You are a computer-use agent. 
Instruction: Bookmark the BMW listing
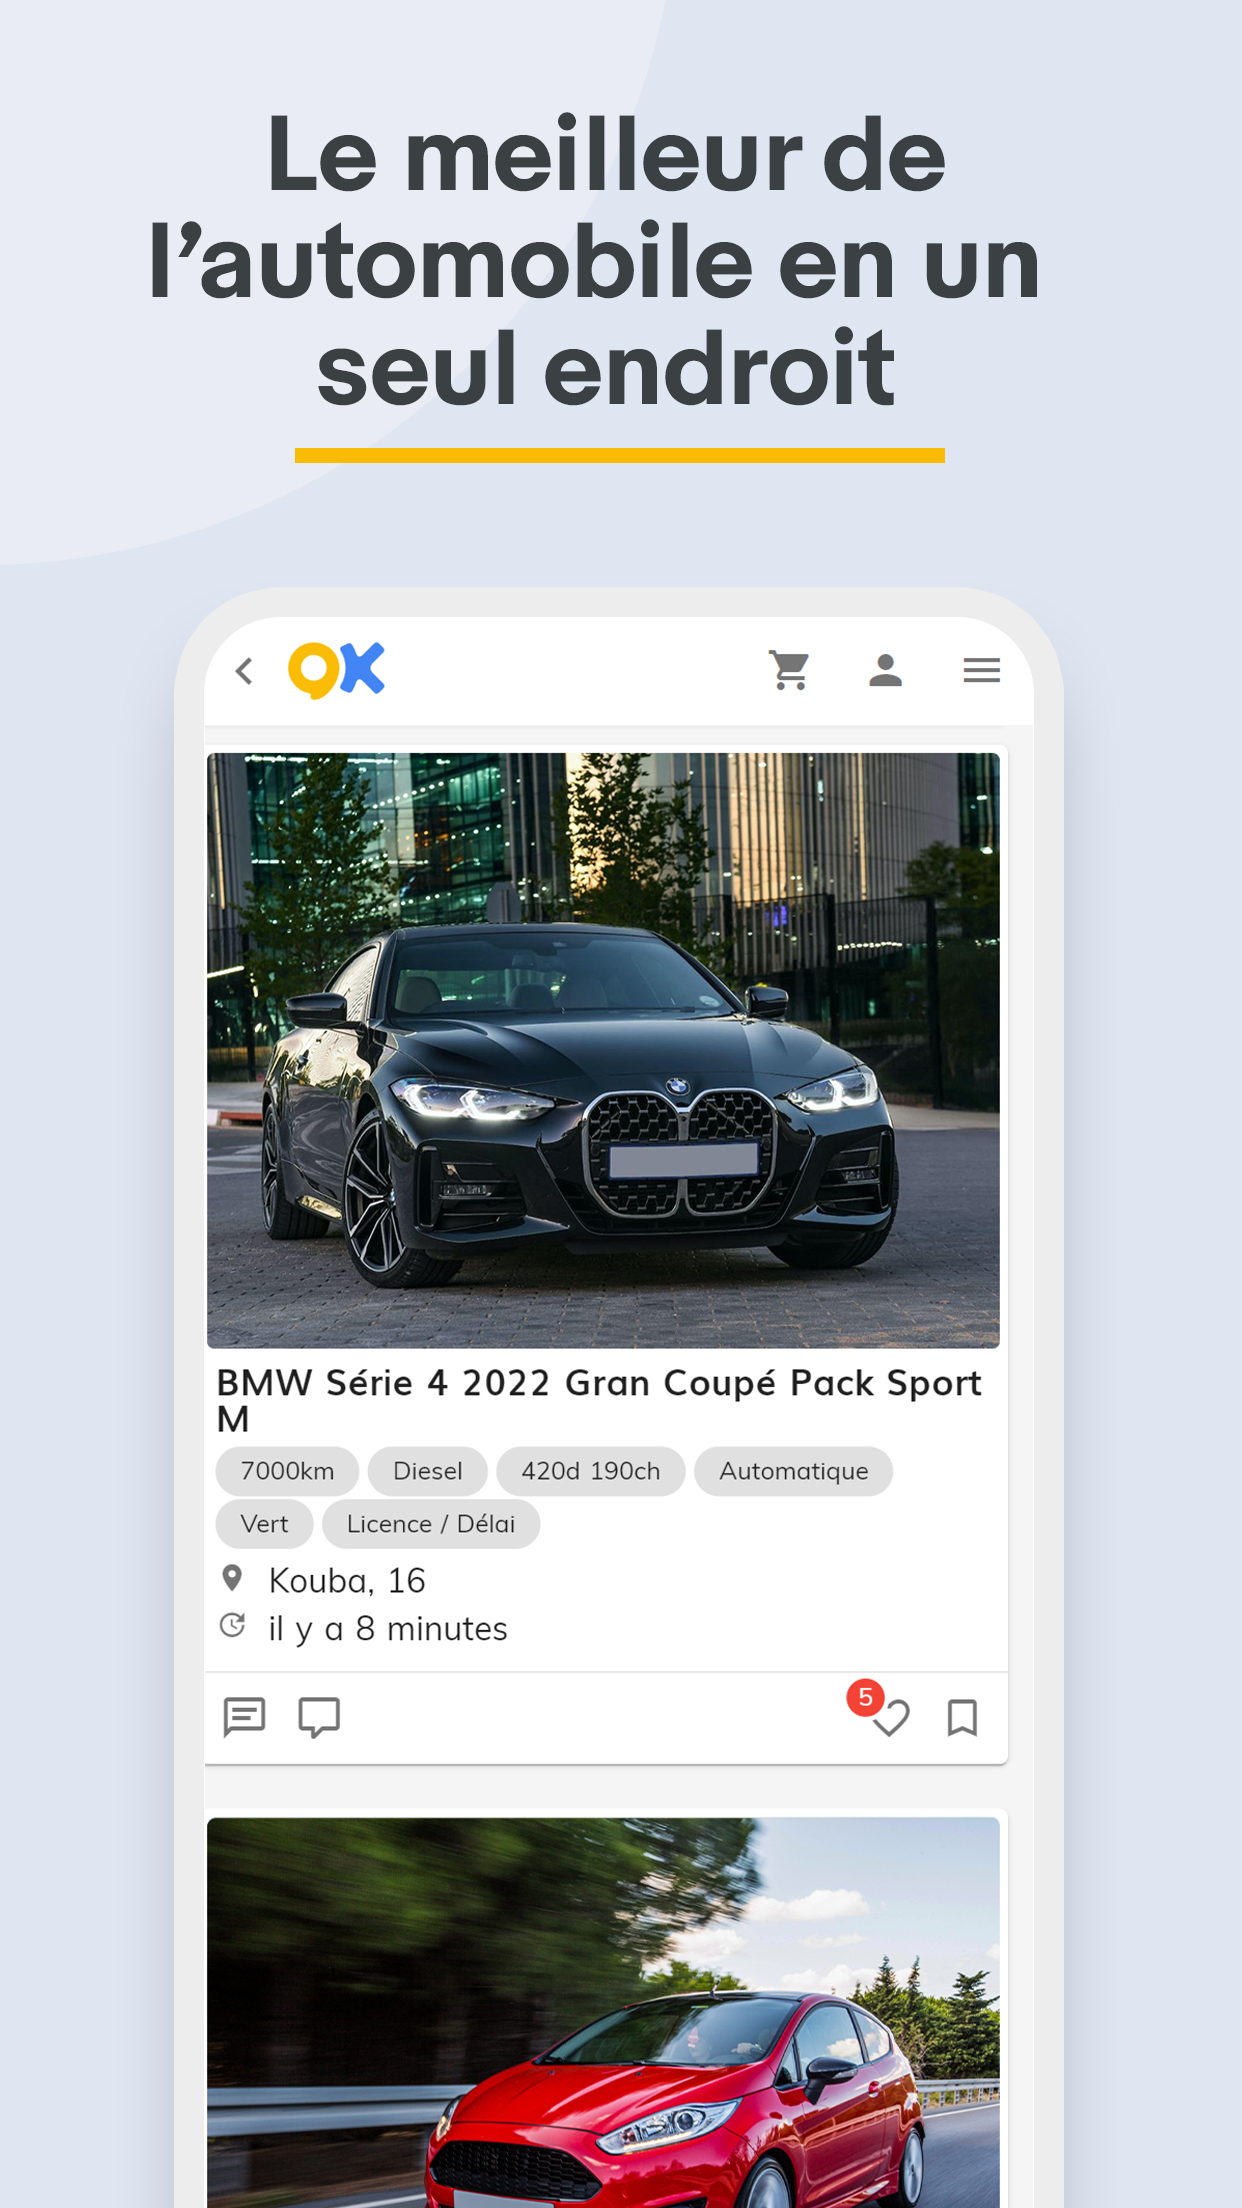[962, 1718]
